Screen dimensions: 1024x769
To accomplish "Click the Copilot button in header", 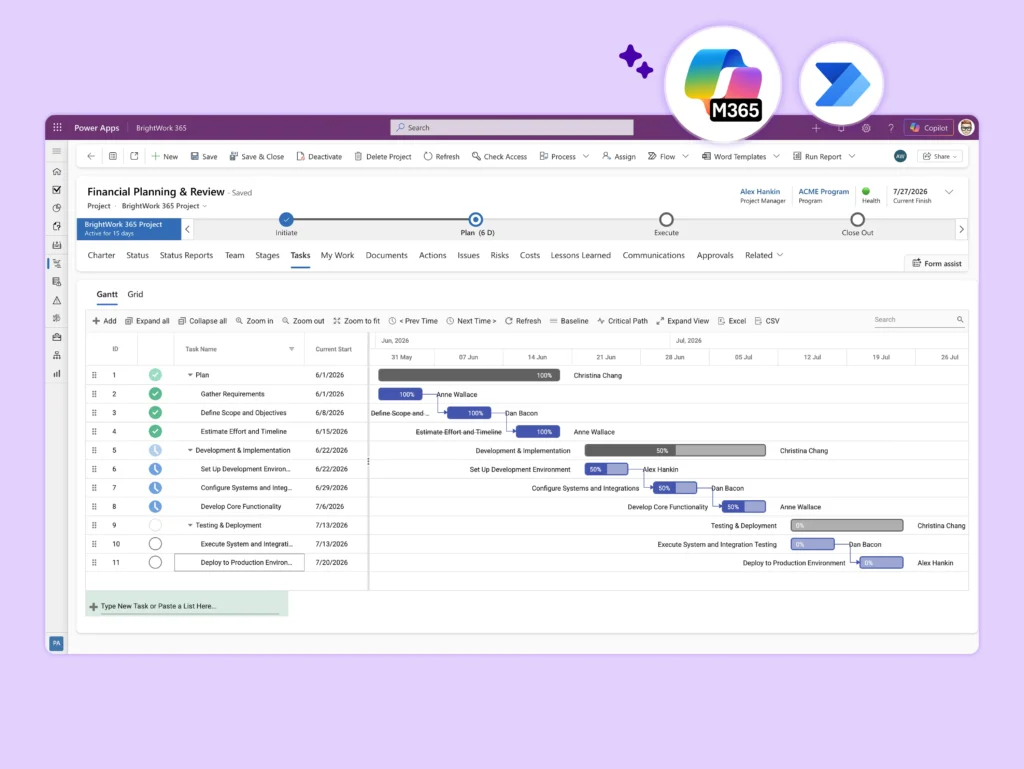I will click(929, 128).
